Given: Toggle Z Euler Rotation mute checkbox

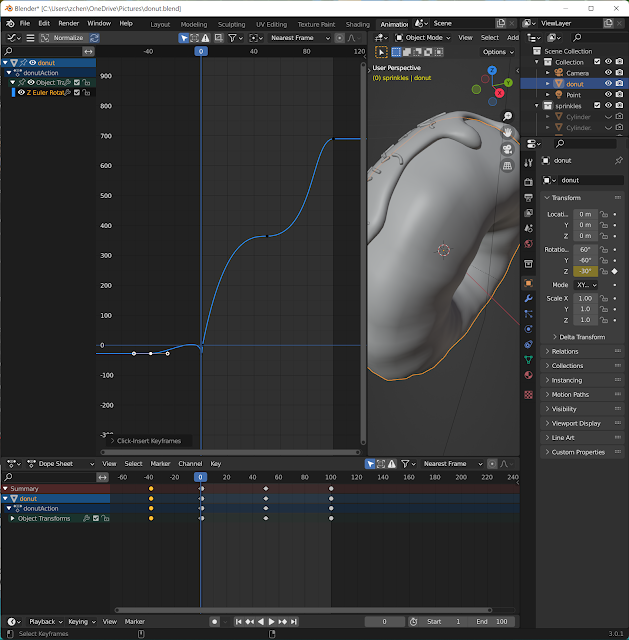Looking at the screenshot, I should 77,92.
